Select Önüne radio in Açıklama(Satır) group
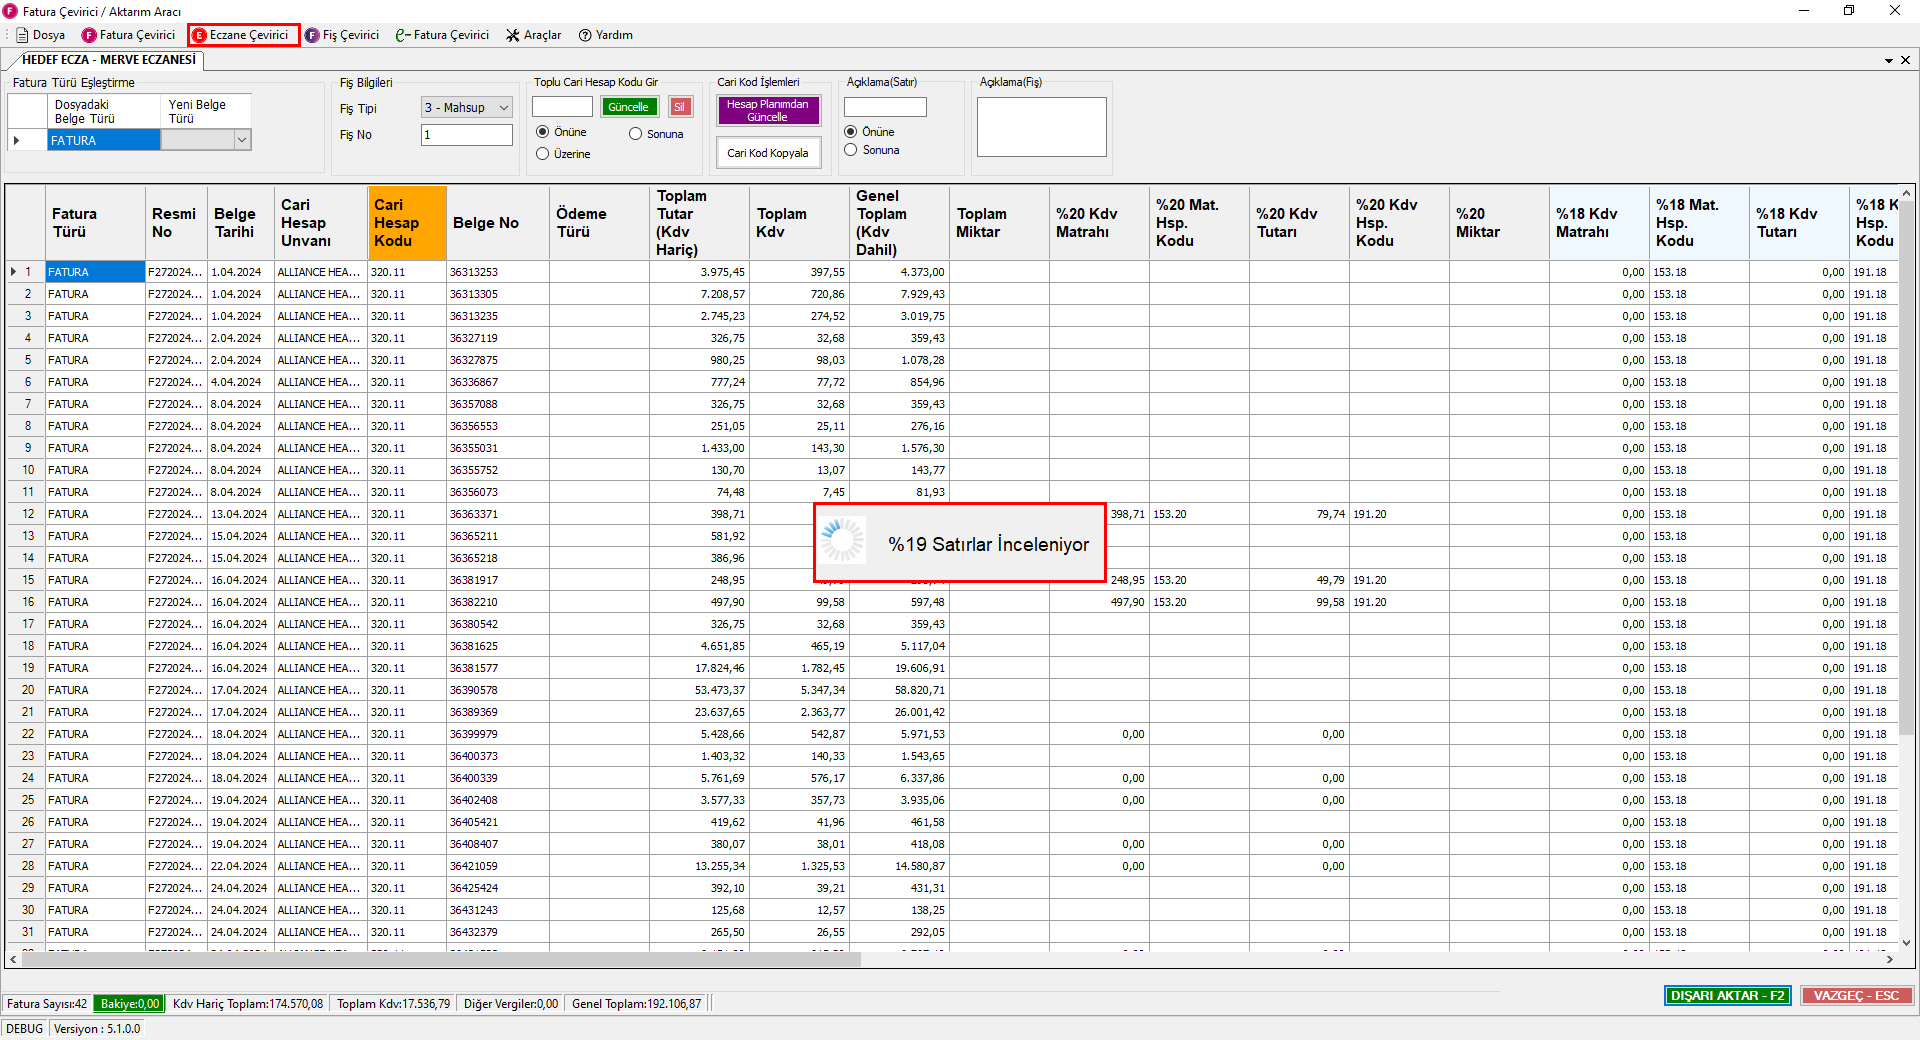The height and width of the screenshot is (1040, 1920). (x=869, y=132)
